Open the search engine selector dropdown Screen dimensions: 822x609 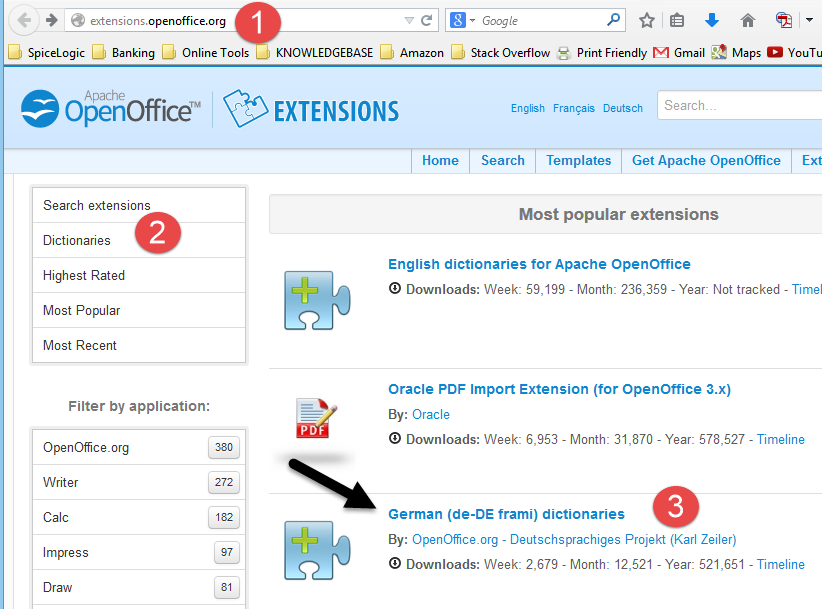click(473, 19)
